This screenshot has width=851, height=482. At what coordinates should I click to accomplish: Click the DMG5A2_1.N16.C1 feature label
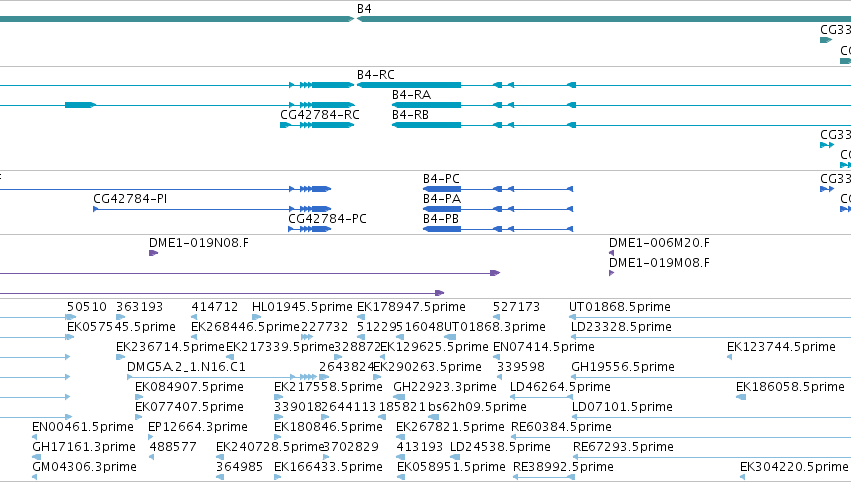click(186, 367)
